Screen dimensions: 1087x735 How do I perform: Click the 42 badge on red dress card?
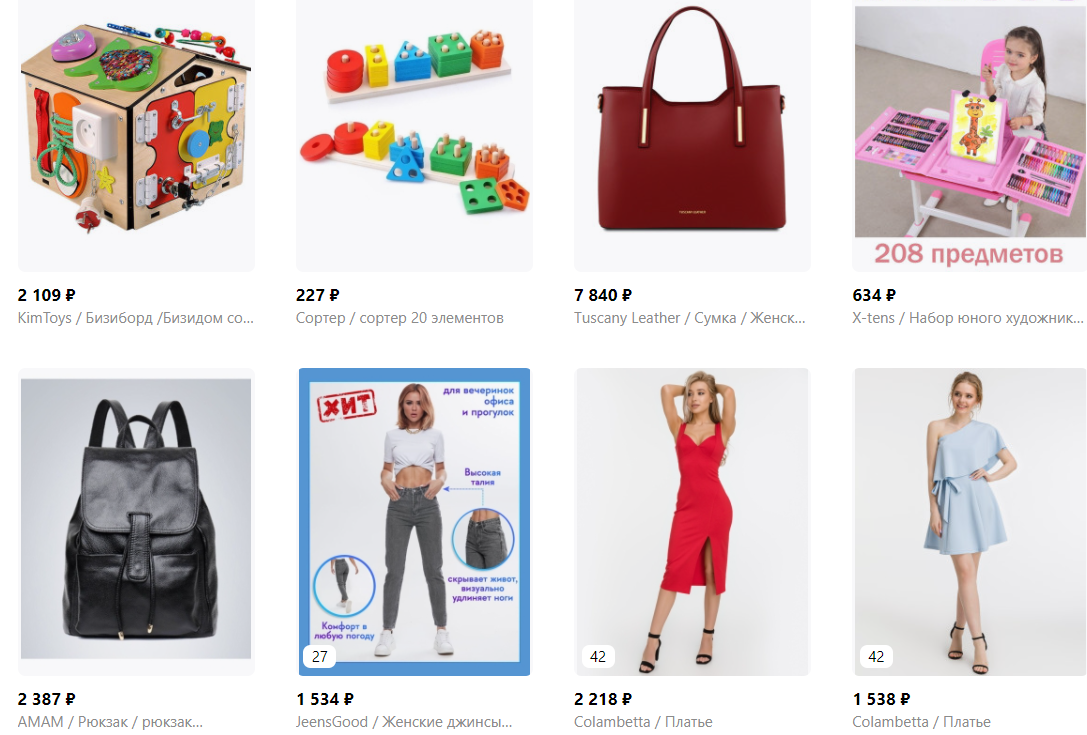pos(598,657)
